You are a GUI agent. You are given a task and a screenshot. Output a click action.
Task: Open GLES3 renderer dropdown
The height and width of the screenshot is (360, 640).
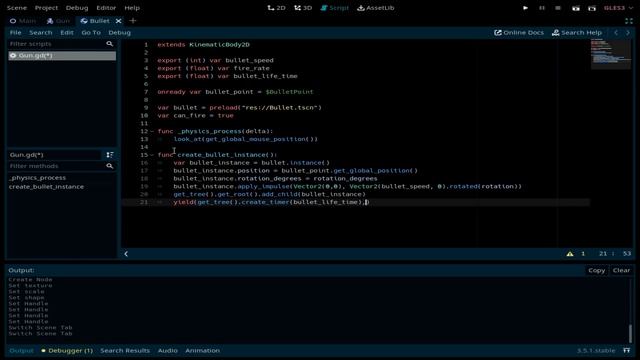618,8
